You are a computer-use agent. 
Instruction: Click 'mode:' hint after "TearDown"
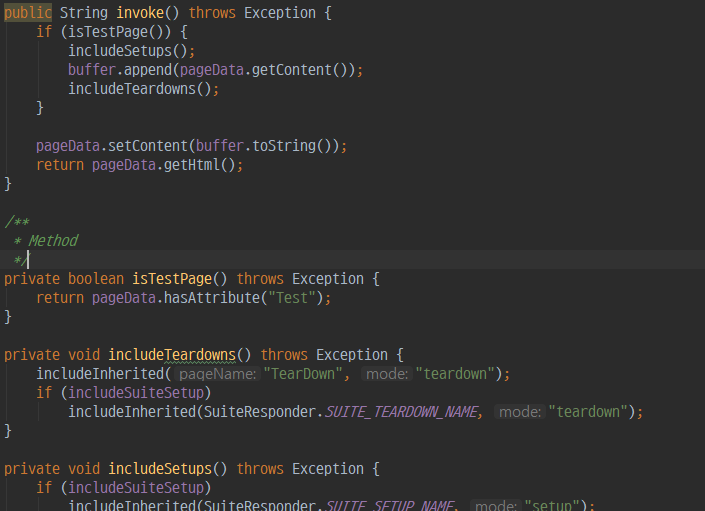coord(387,374)
